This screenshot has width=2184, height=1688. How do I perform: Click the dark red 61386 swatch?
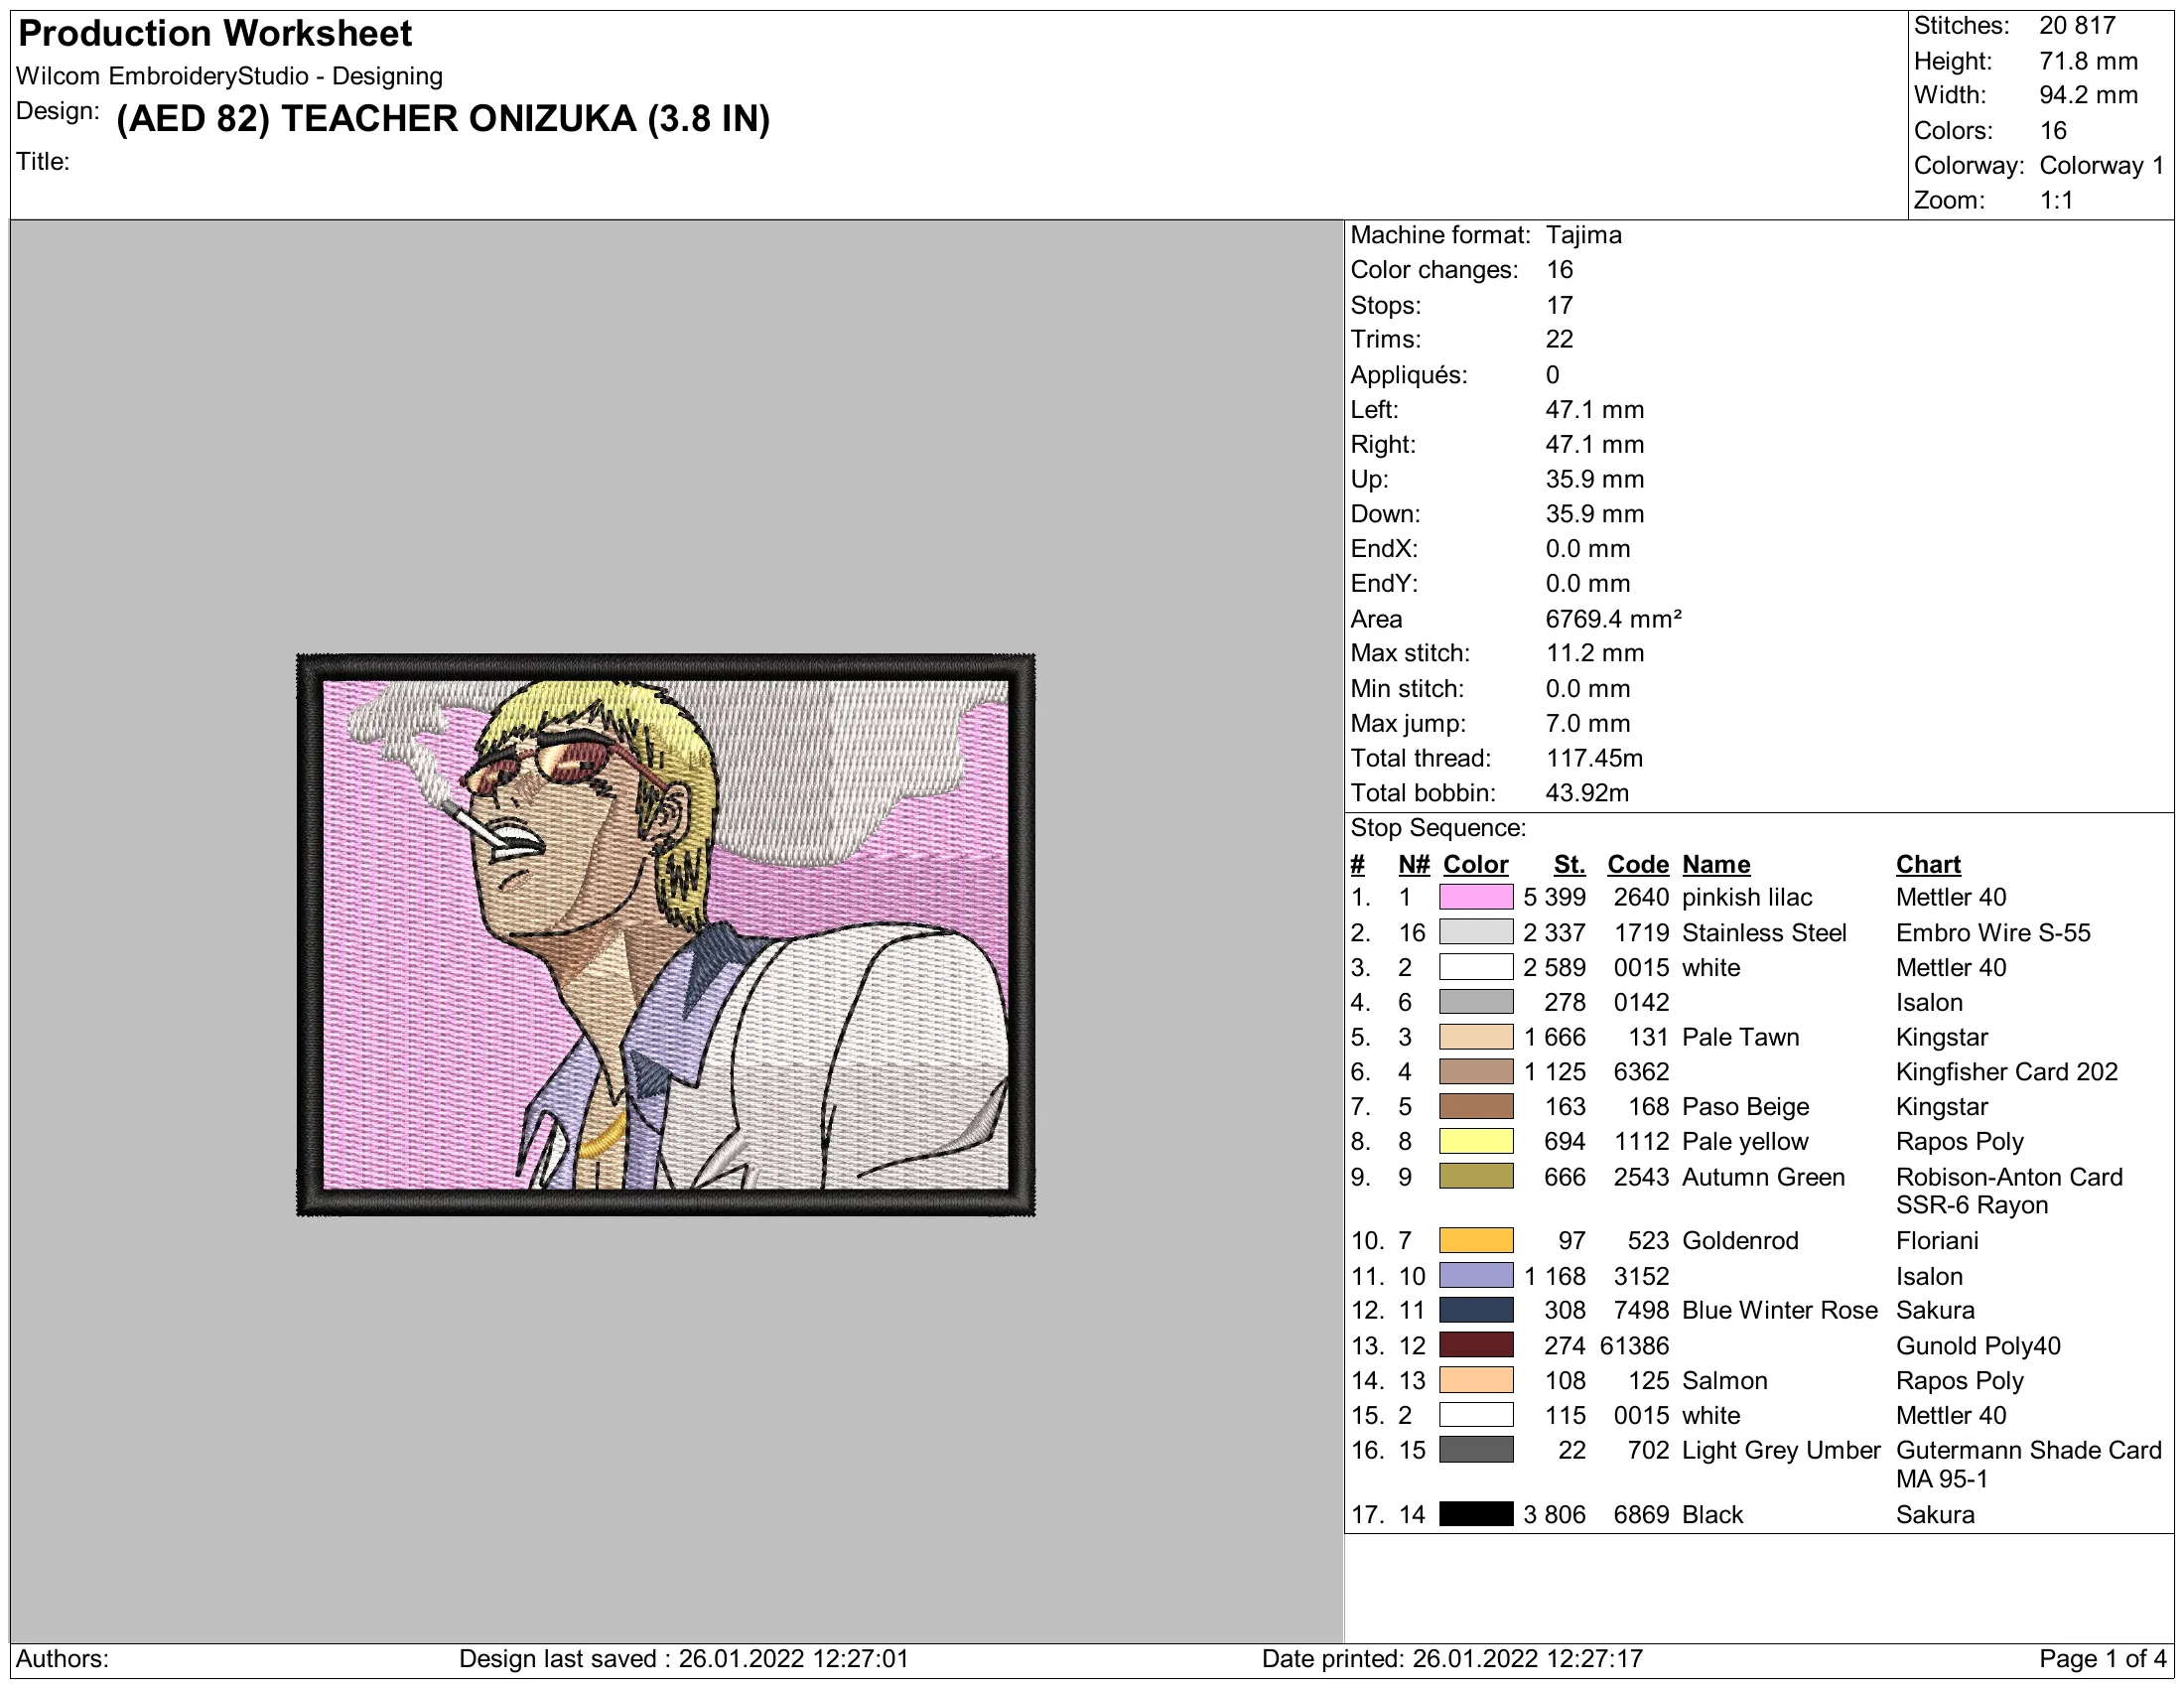(x=1476, y=1345)
